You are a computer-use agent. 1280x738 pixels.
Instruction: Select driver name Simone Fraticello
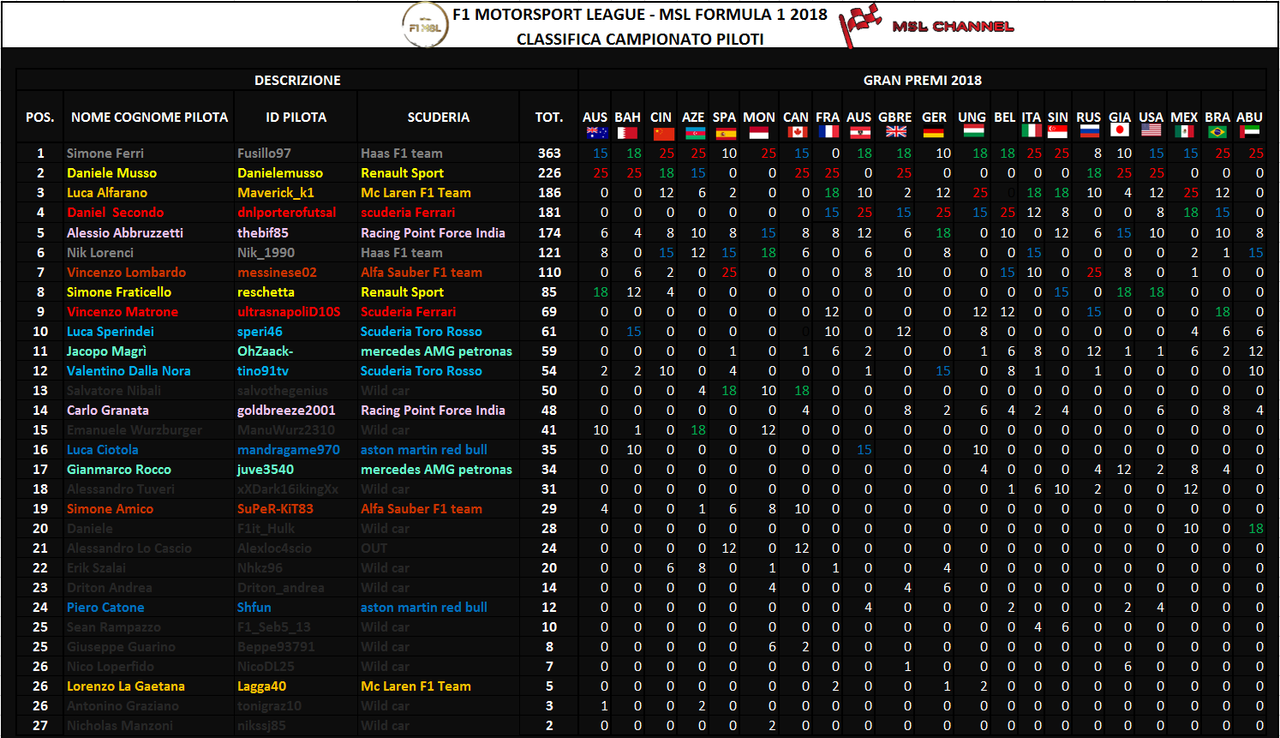coord(119,292)
